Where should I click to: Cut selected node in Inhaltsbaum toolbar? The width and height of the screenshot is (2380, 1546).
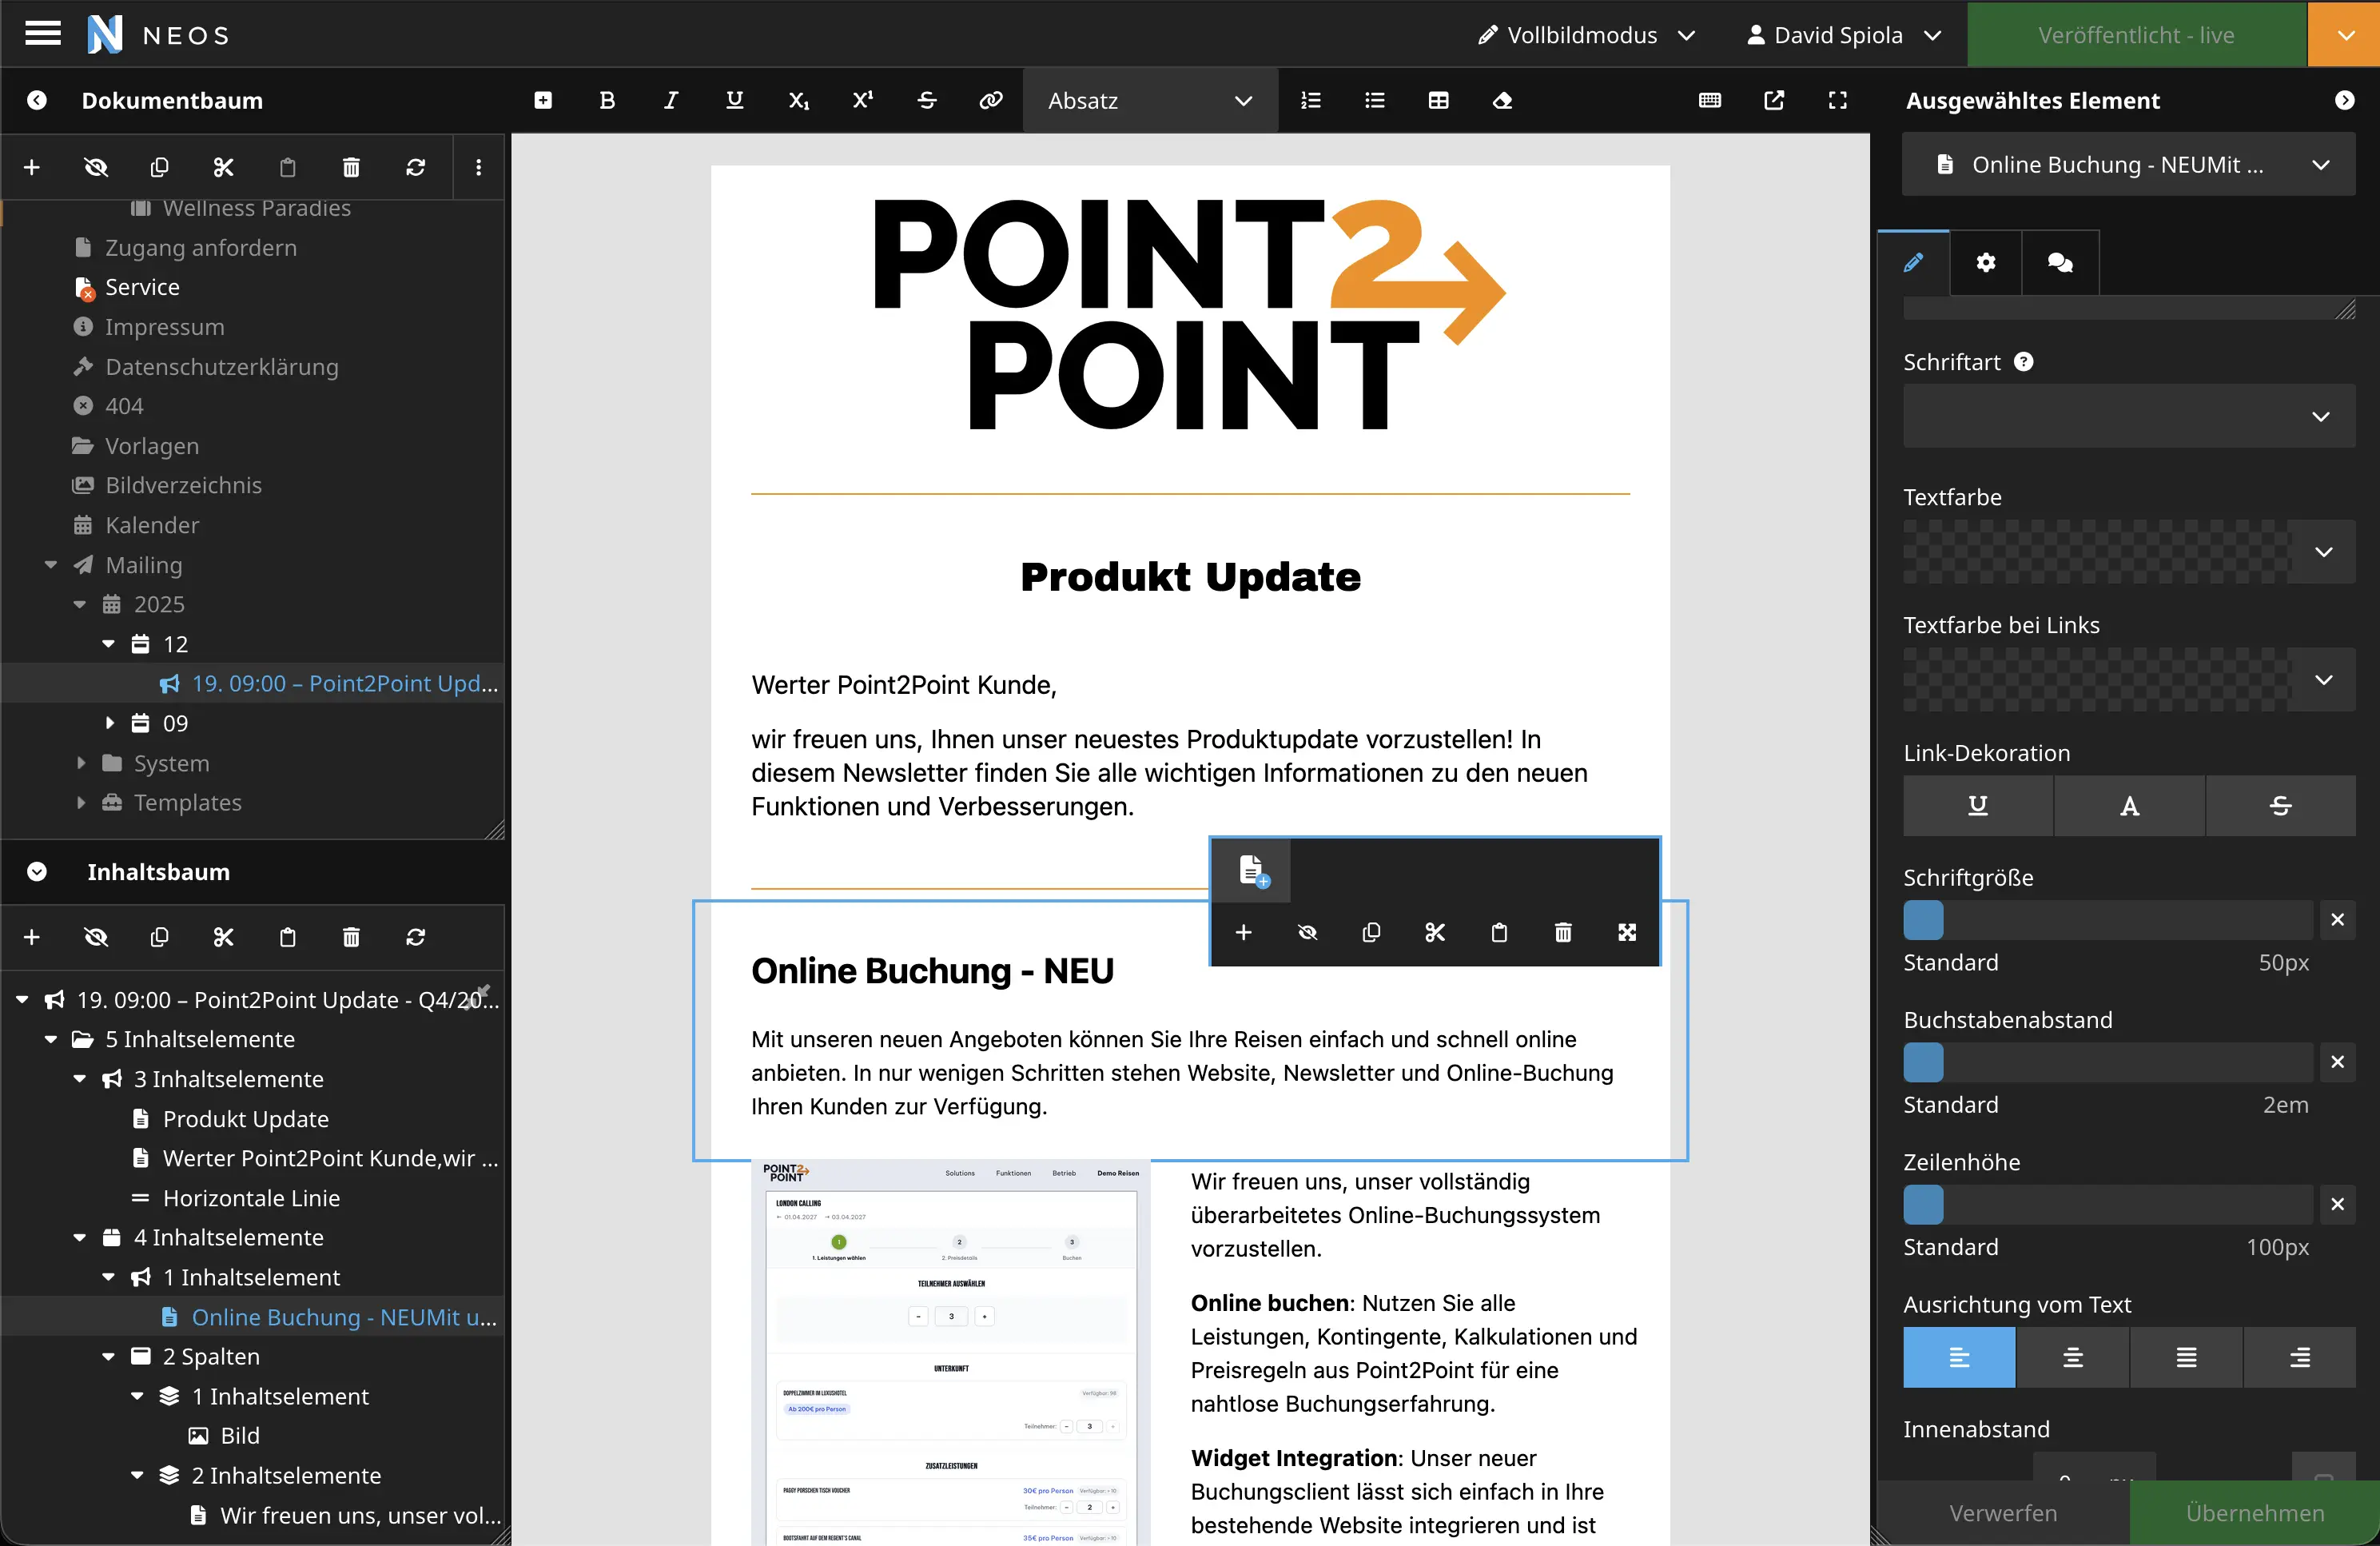coord(223,937)
